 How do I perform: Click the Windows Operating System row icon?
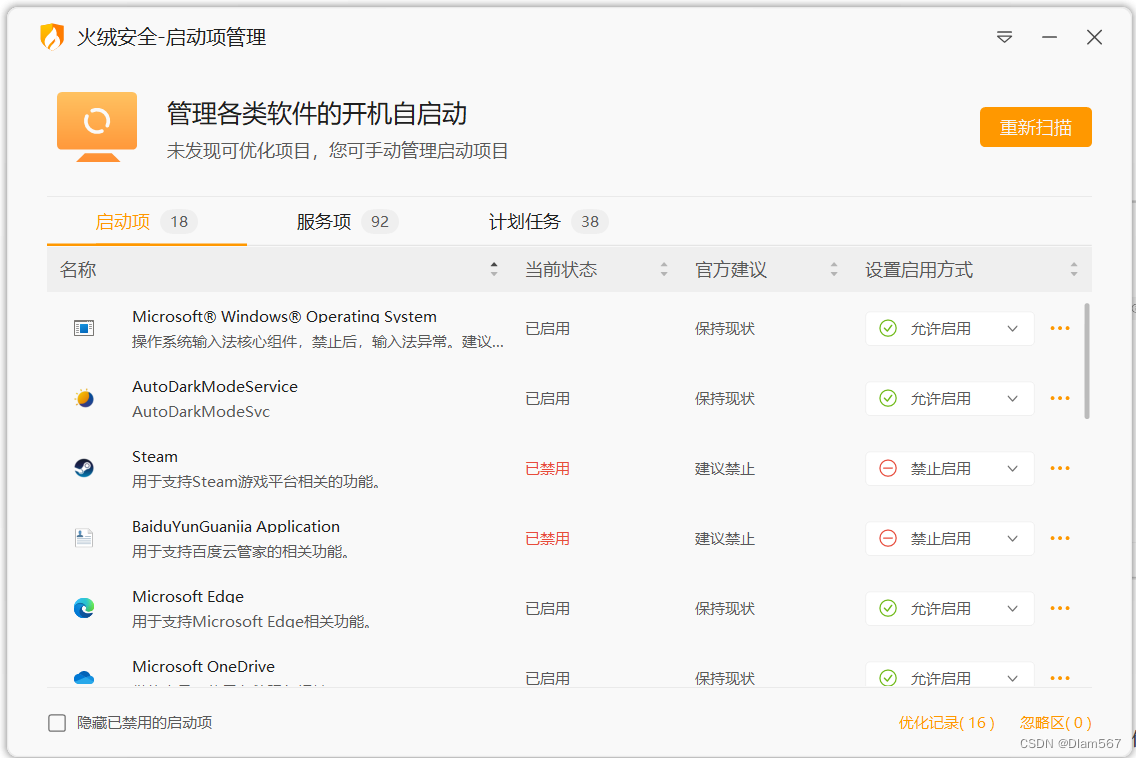click(x=84, y=328)
